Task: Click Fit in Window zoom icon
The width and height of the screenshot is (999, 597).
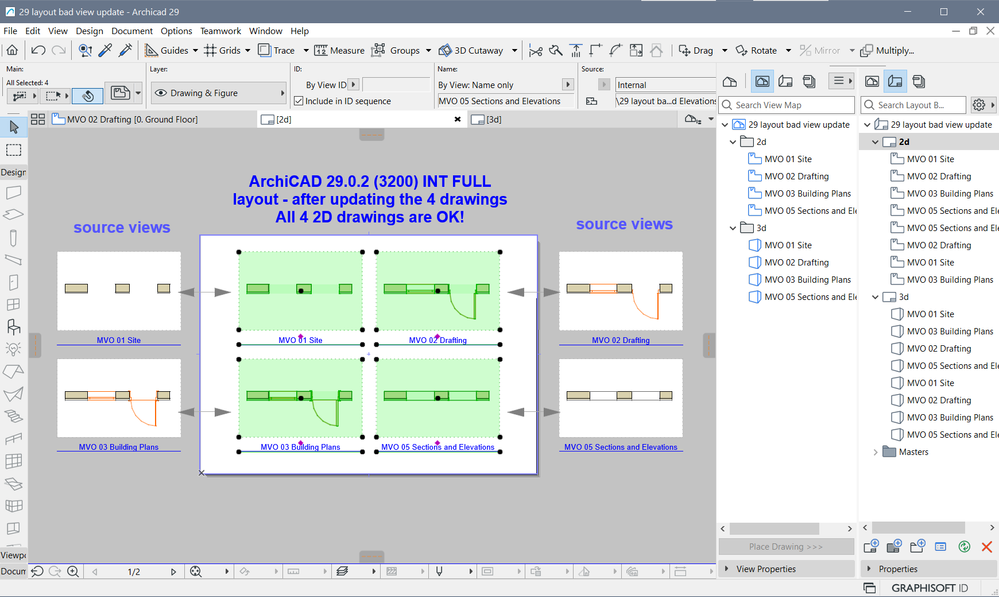Action: point(196,572)
